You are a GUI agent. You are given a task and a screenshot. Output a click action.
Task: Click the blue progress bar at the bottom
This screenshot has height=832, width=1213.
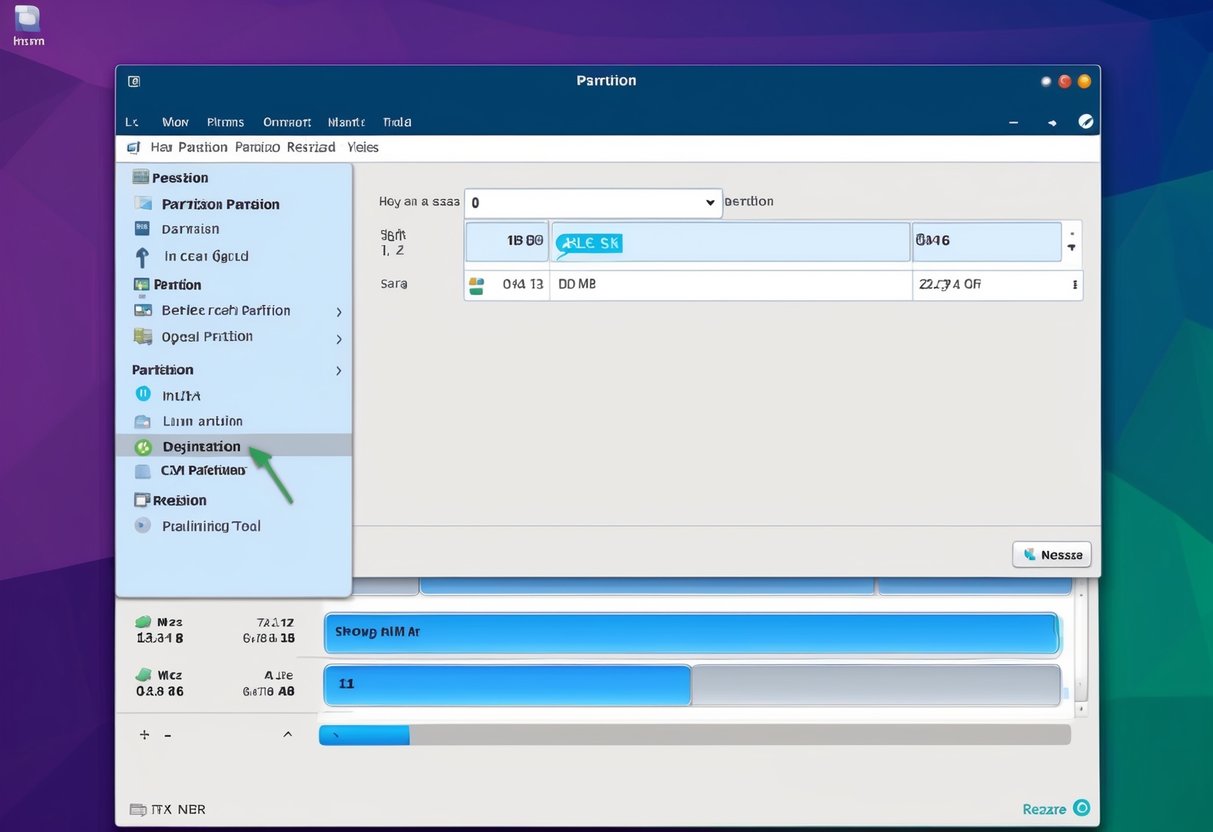pyautogui.click(x=363, y=734)
